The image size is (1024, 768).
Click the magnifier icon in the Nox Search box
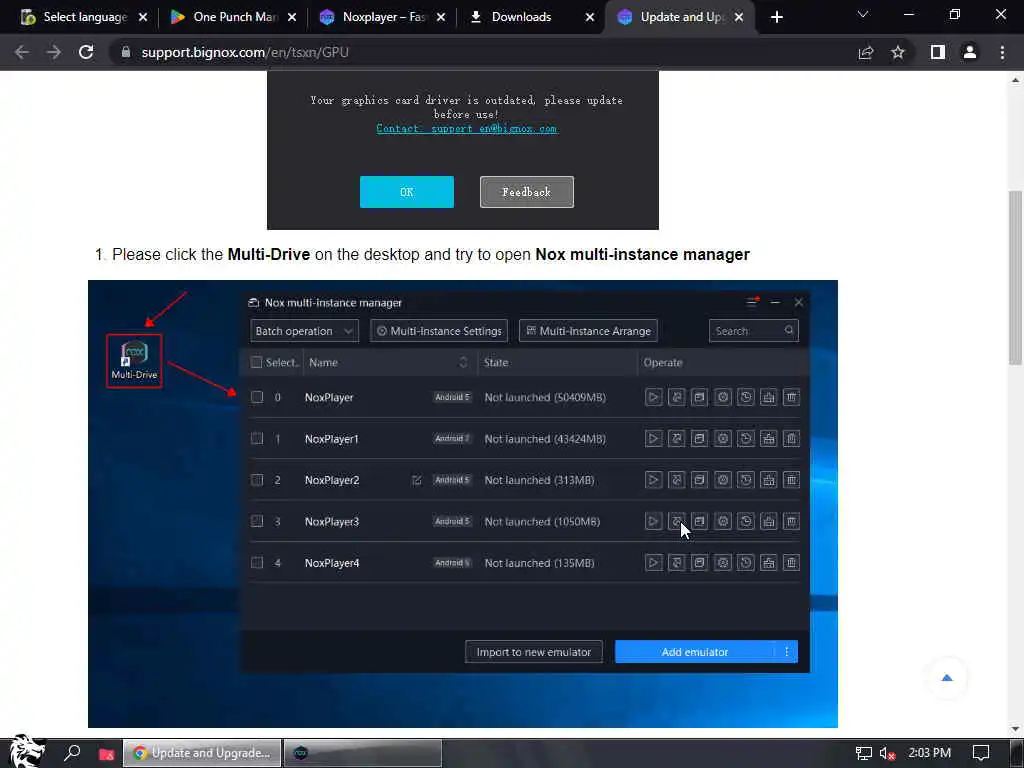pyautogui.click(x=789, y=330)
